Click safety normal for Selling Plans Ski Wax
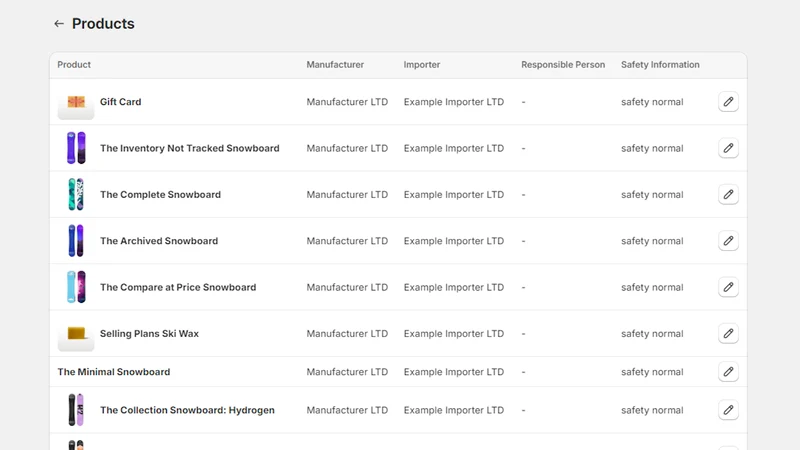The image size is (800, 450). [x=652, y=333]
